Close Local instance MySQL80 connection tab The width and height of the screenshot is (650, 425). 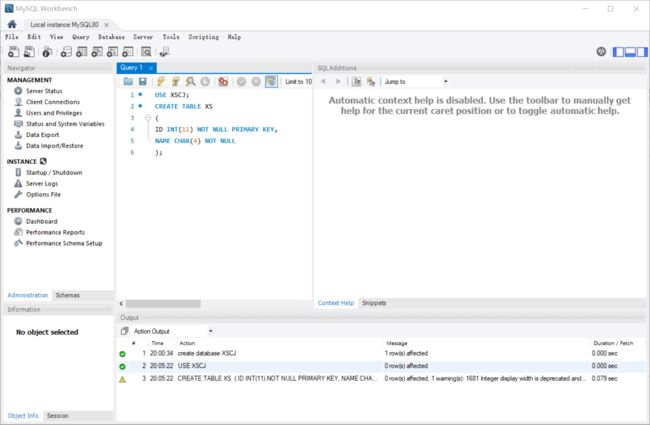[107, 25]
